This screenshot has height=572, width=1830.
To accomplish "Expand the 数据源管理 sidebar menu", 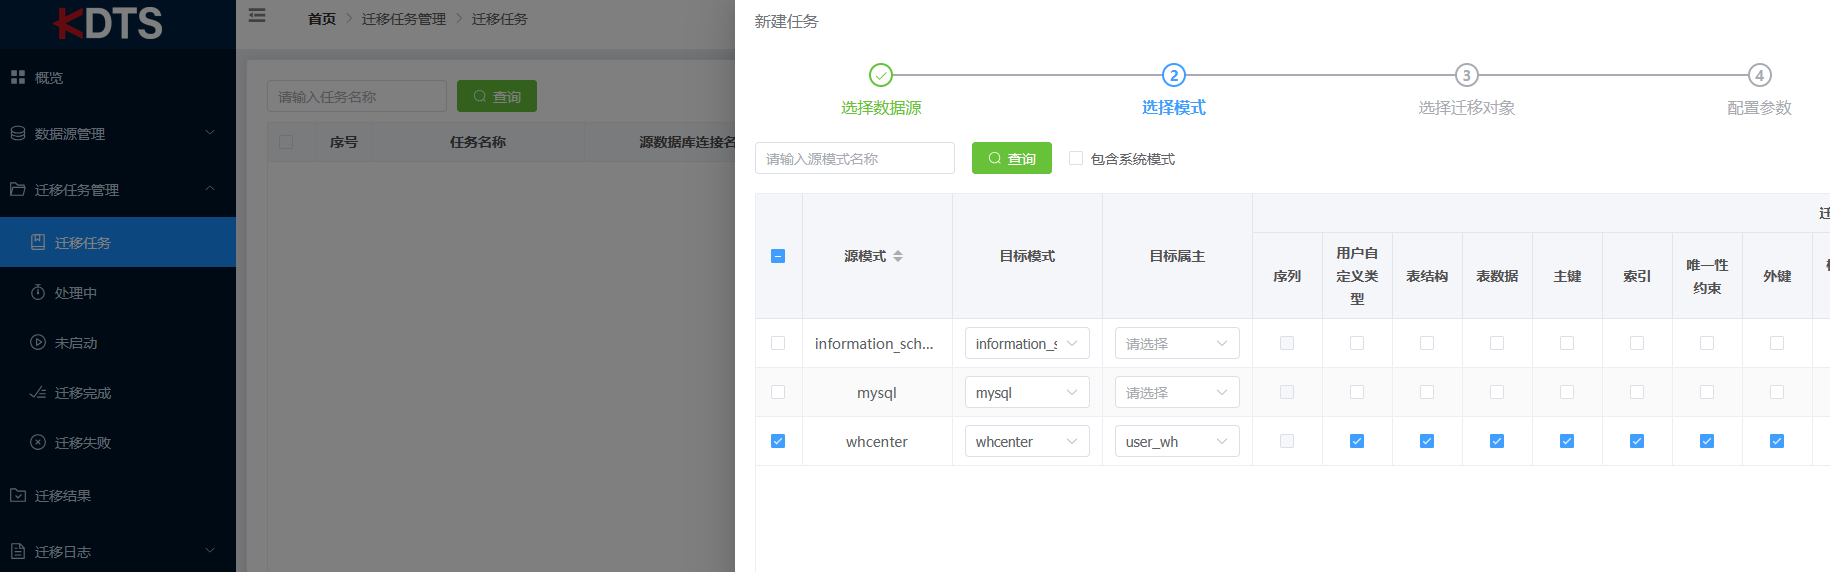I will [110, 134].
